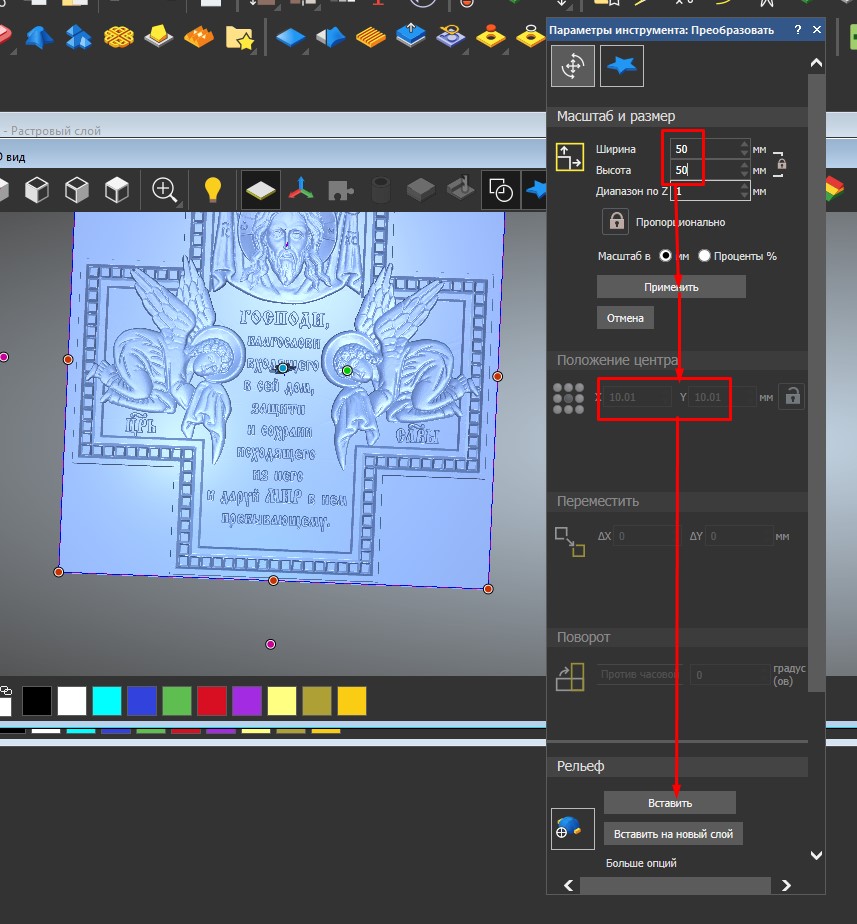Viewport: 857px width, 924px height.
Task: Click the magenta rotation handle below relief
Action: tap(271, 644)
